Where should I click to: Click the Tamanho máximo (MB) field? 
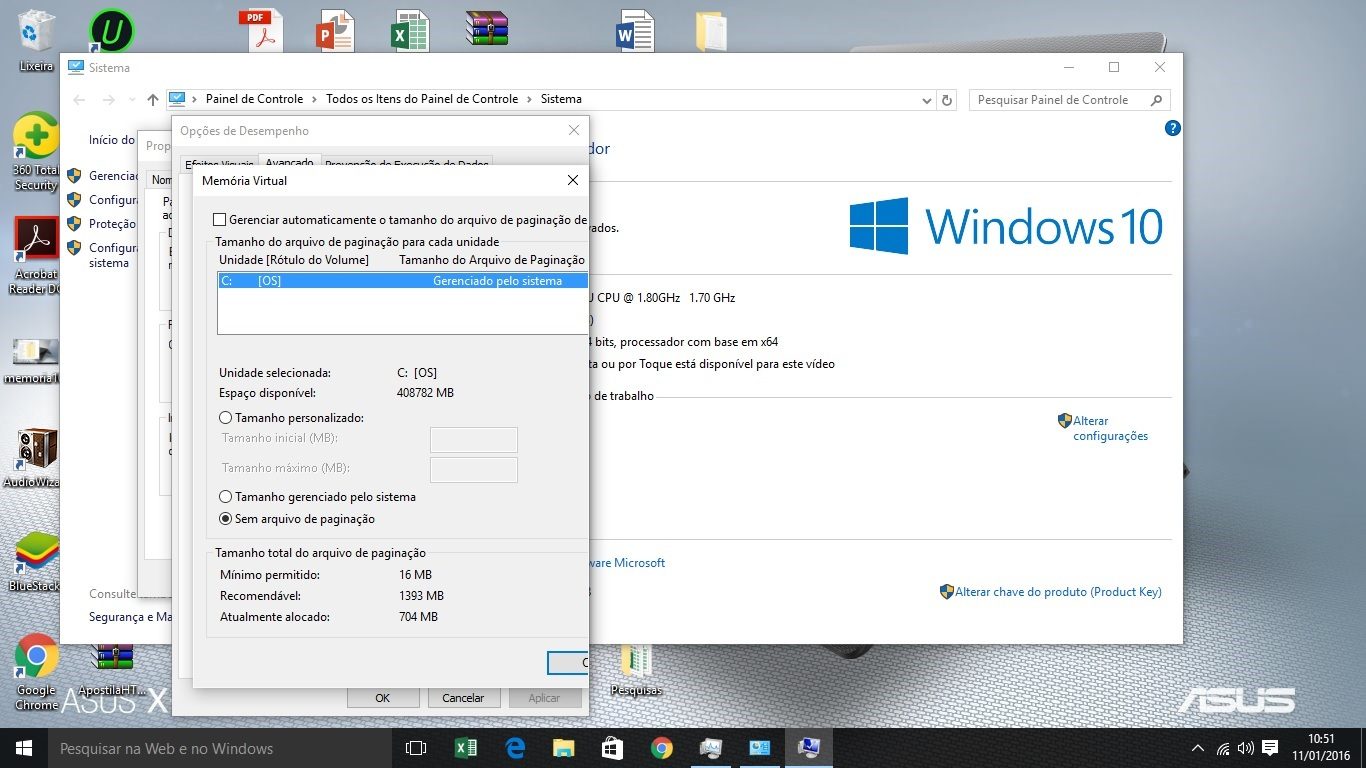coord(473,470)
